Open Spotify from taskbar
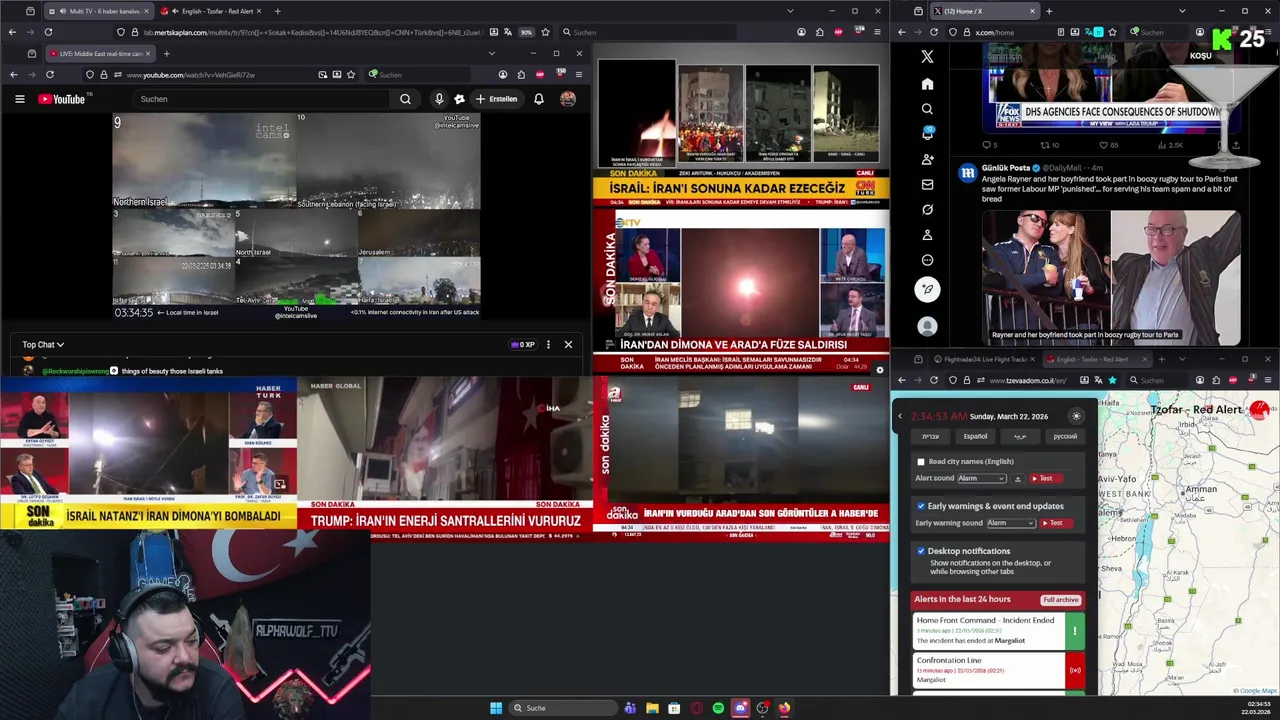1280x720 pixels. coord(718,708)
